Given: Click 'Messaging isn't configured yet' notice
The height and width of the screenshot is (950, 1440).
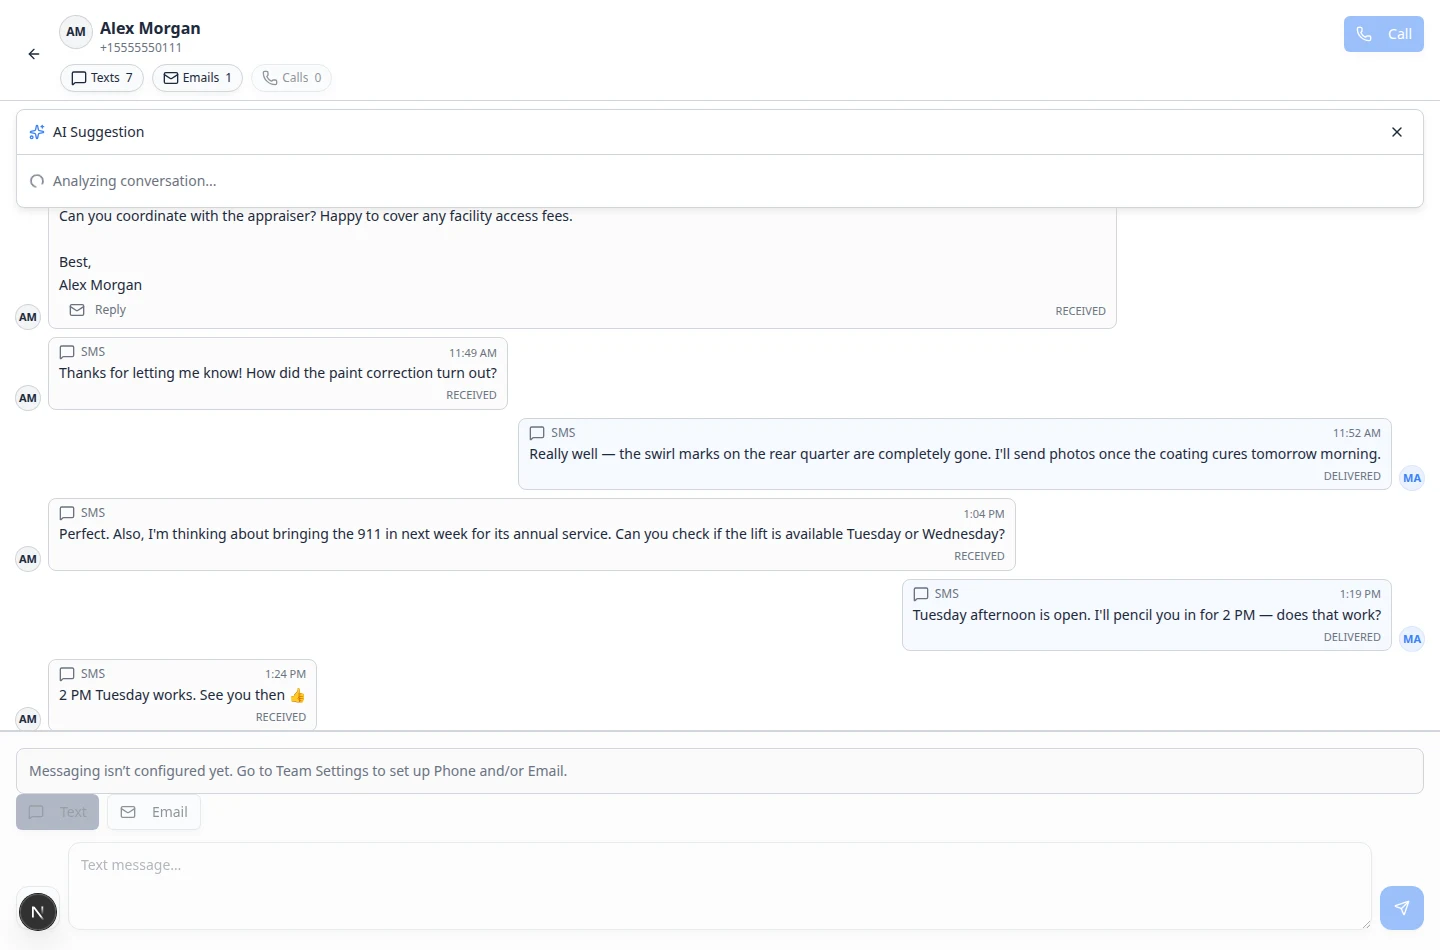Looking at the screenshot, I should 720,771.
